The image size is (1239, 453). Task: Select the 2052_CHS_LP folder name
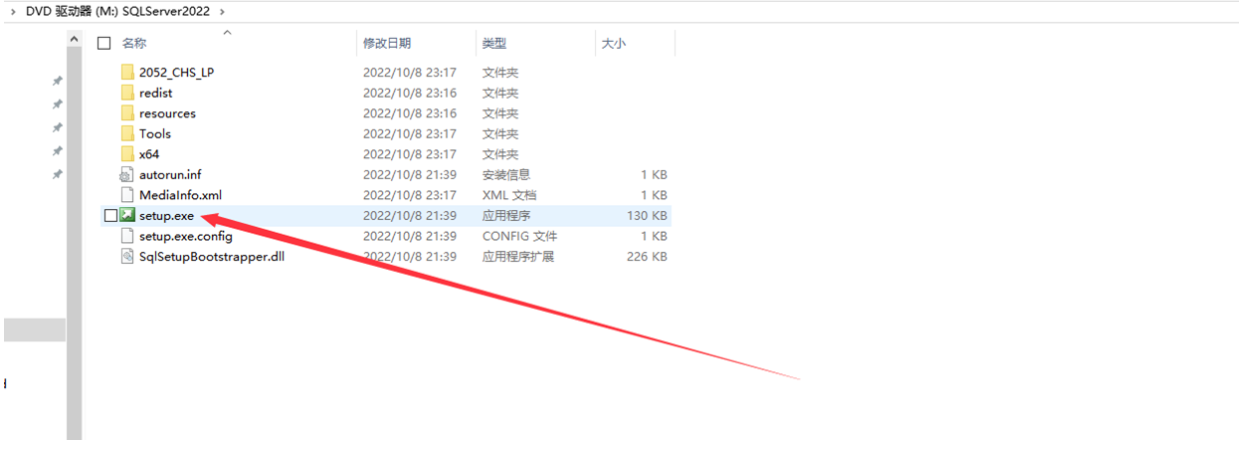pyautogui.click(x=176, y=72)
